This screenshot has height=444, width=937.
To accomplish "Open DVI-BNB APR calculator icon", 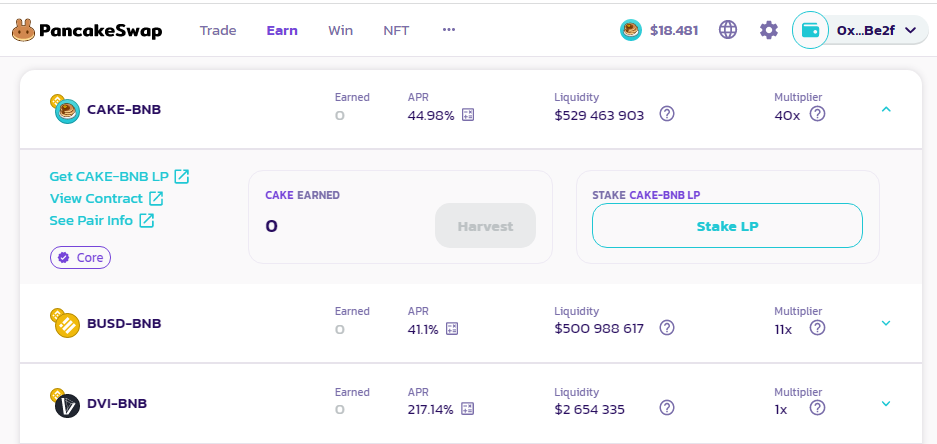I will pos(466,409).
